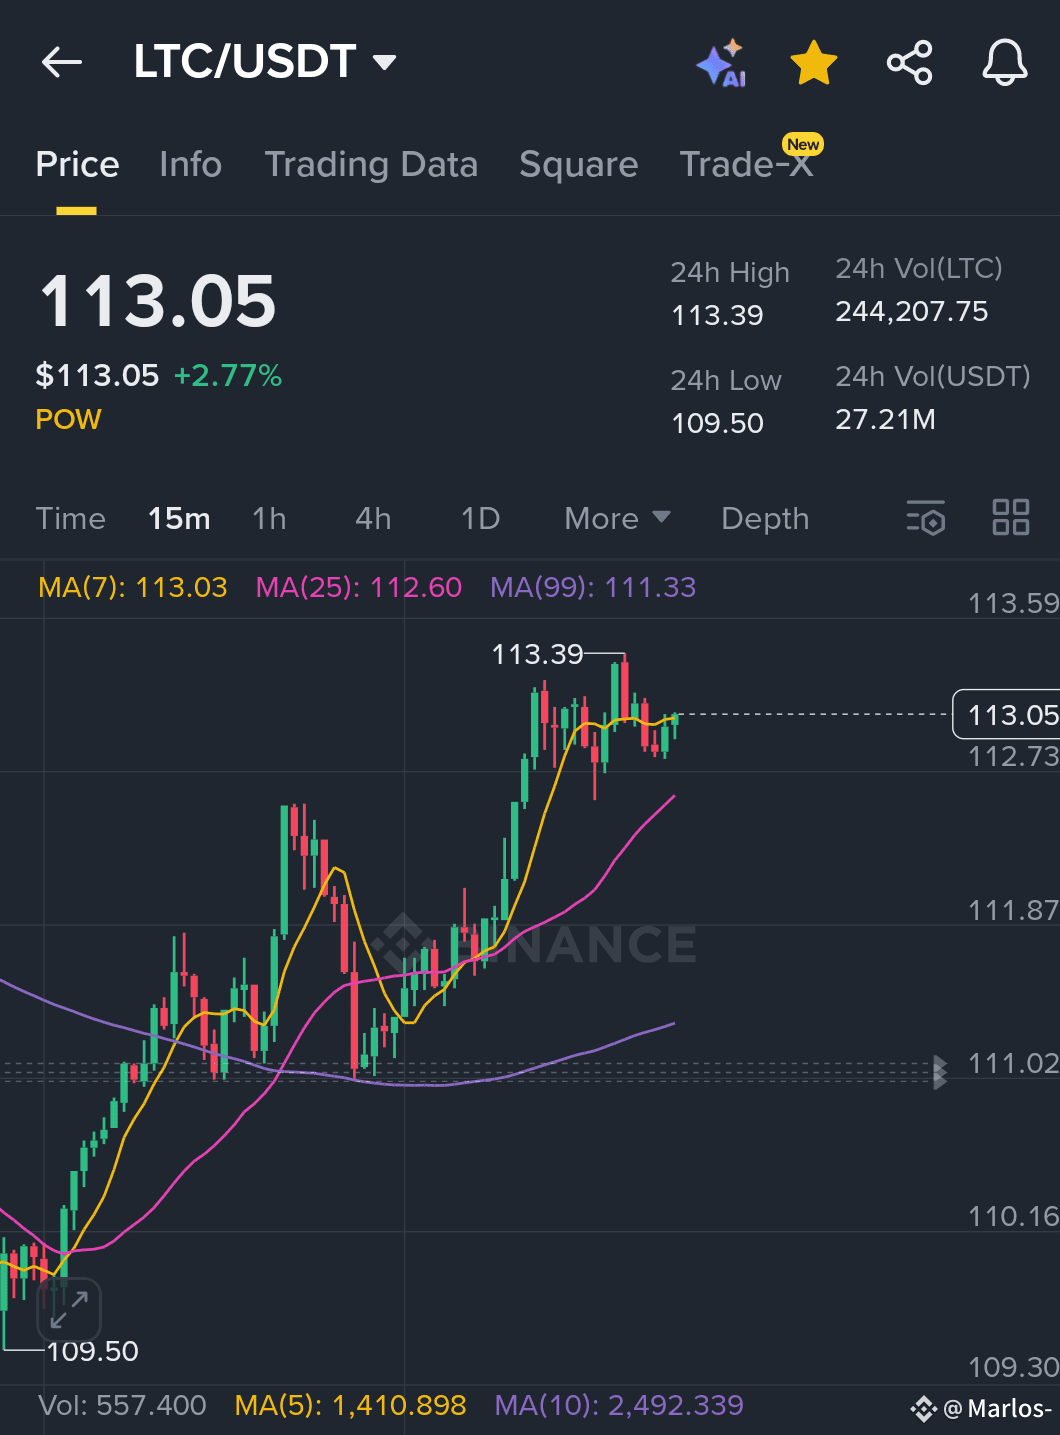This screenshot has height=1435, width=1060.
Task: Open the AI assistant sparkle icon
Action: (x=722, y=63)
